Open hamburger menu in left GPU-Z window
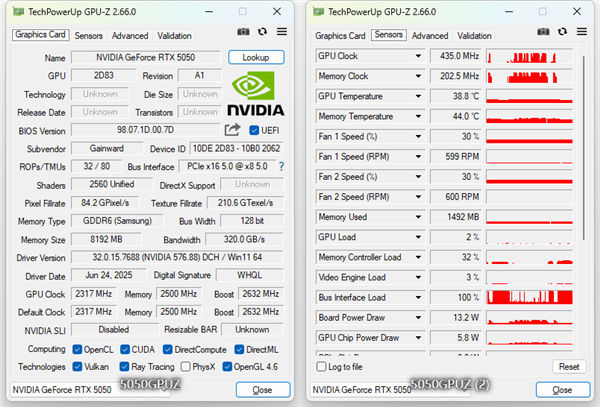 click(282, 32)
